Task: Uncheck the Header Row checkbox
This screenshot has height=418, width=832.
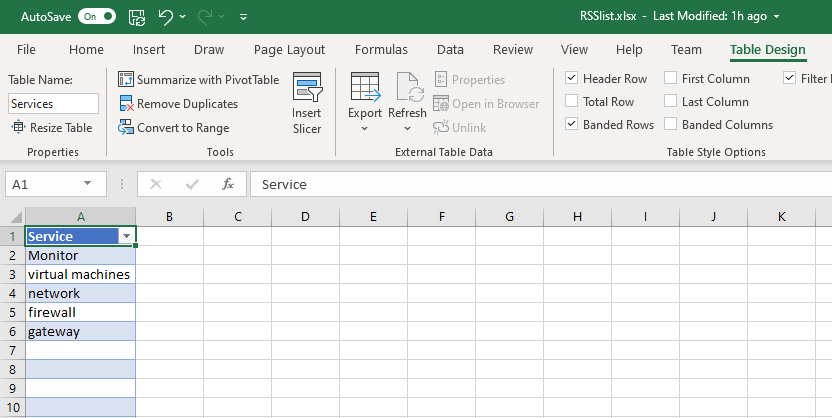Action: 572,79
